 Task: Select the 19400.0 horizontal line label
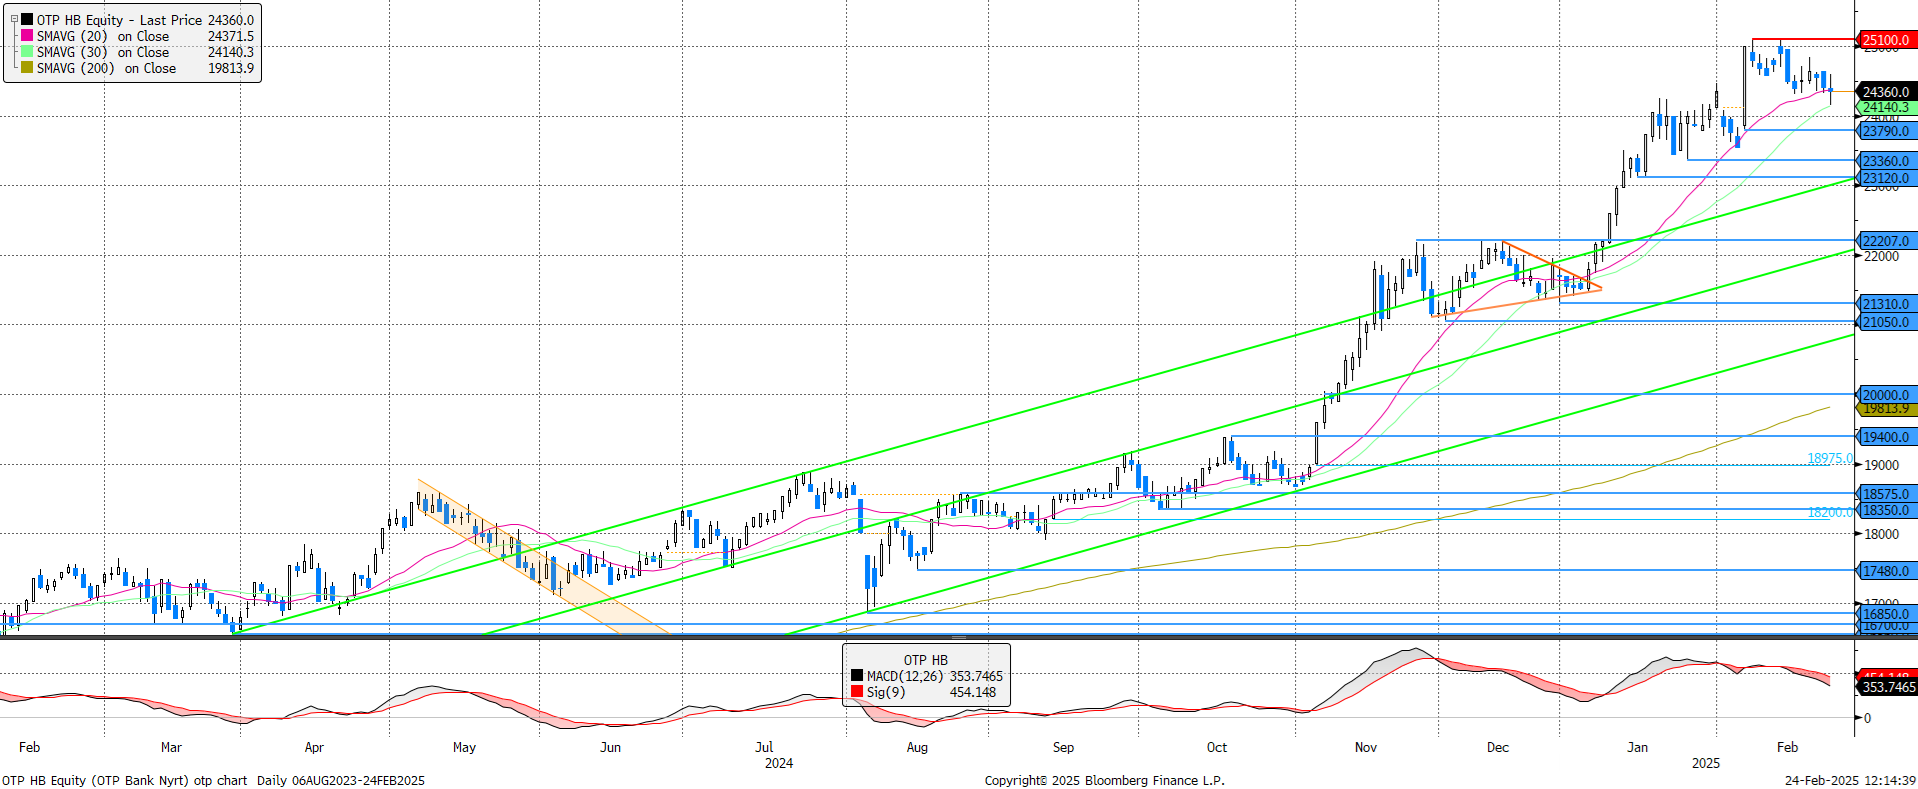pyautogui.click(x=1886, y=437)
